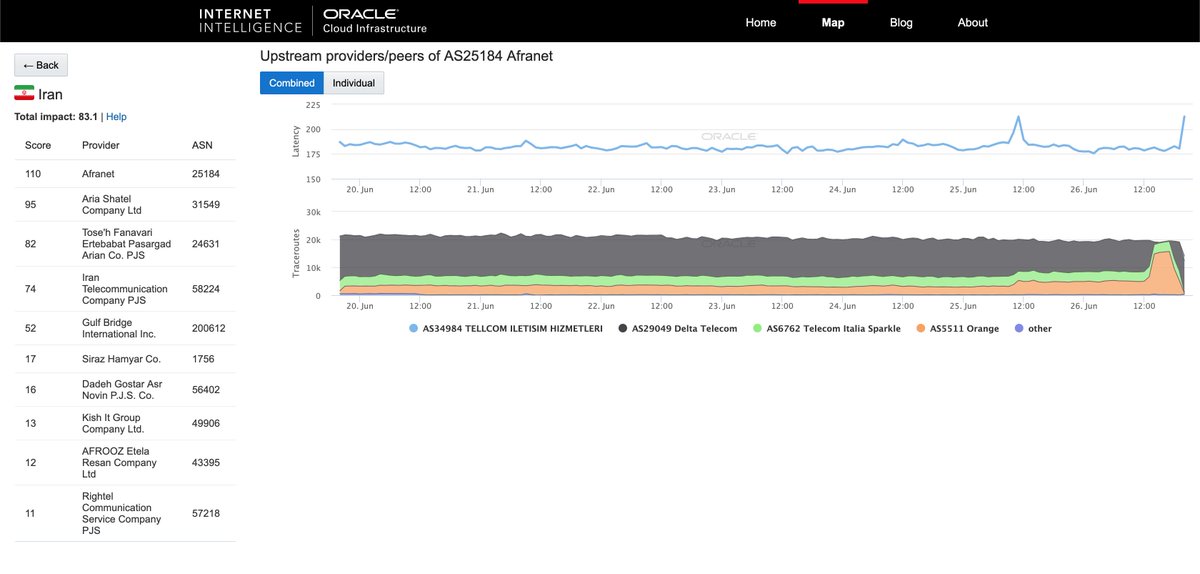Click ASN 56402 cell
Image resolution: width=1200 pixels, height=574 pixels.
(205, 390)
